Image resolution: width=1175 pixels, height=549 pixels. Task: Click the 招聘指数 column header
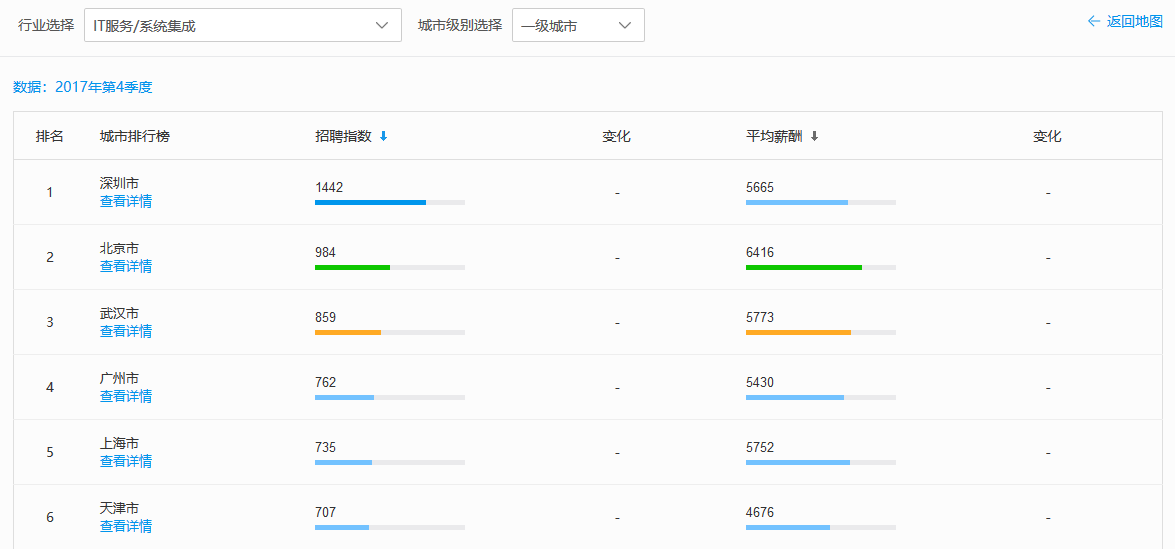click(x=343, y=136)
